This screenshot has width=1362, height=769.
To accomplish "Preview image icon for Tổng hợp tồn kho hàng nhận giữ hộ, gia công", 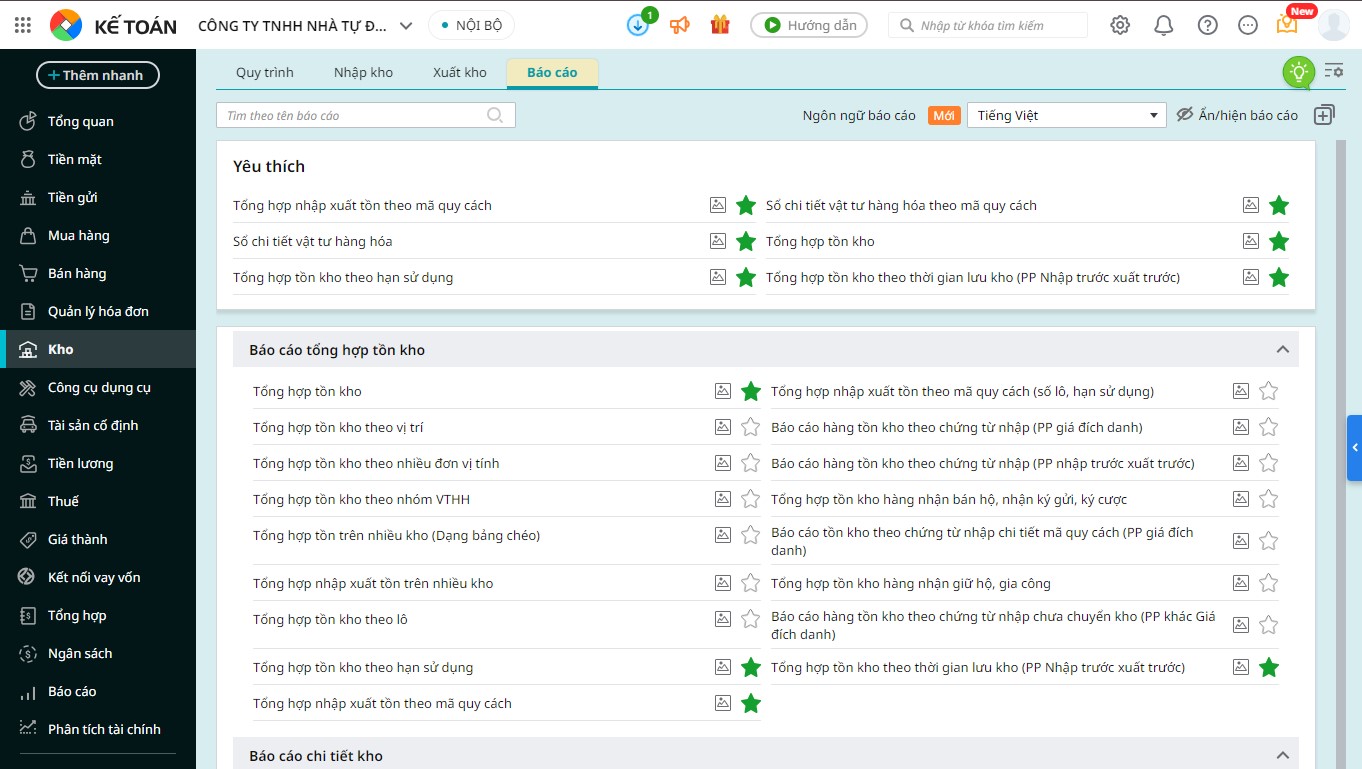I will (x=1241, y=583).
